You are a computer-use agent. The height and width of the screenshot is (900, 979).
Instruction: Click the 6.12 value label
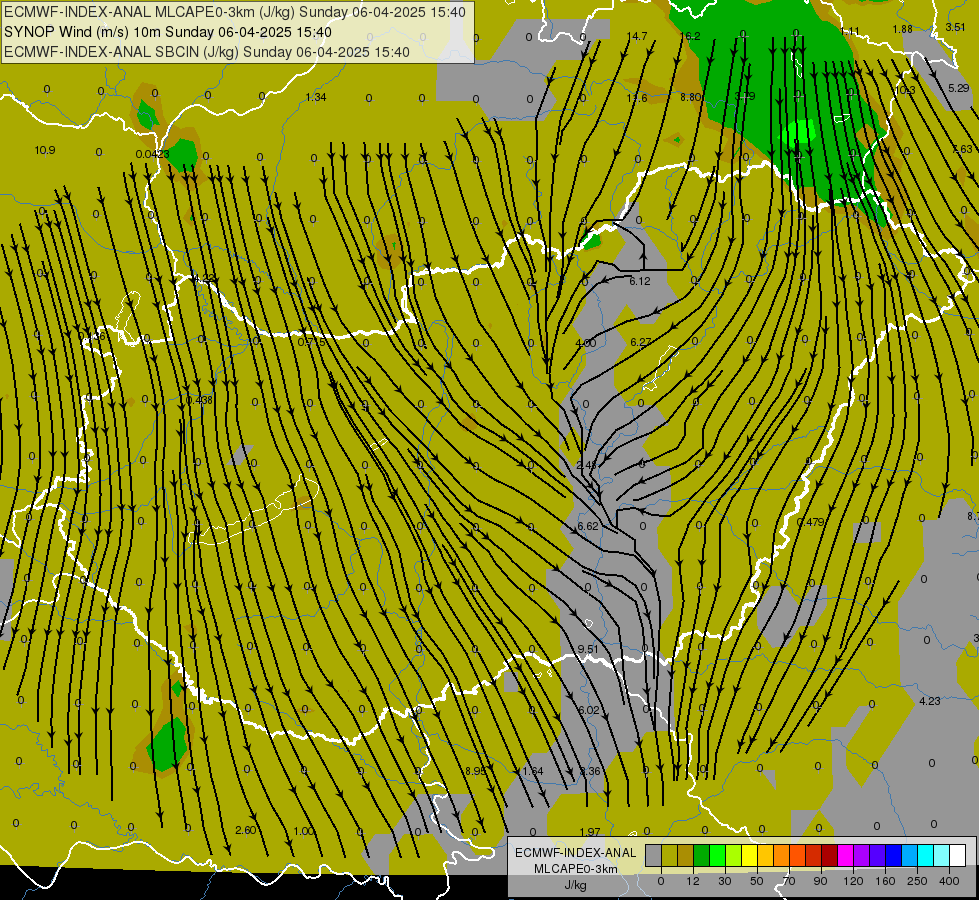click(x=640, y=282)
